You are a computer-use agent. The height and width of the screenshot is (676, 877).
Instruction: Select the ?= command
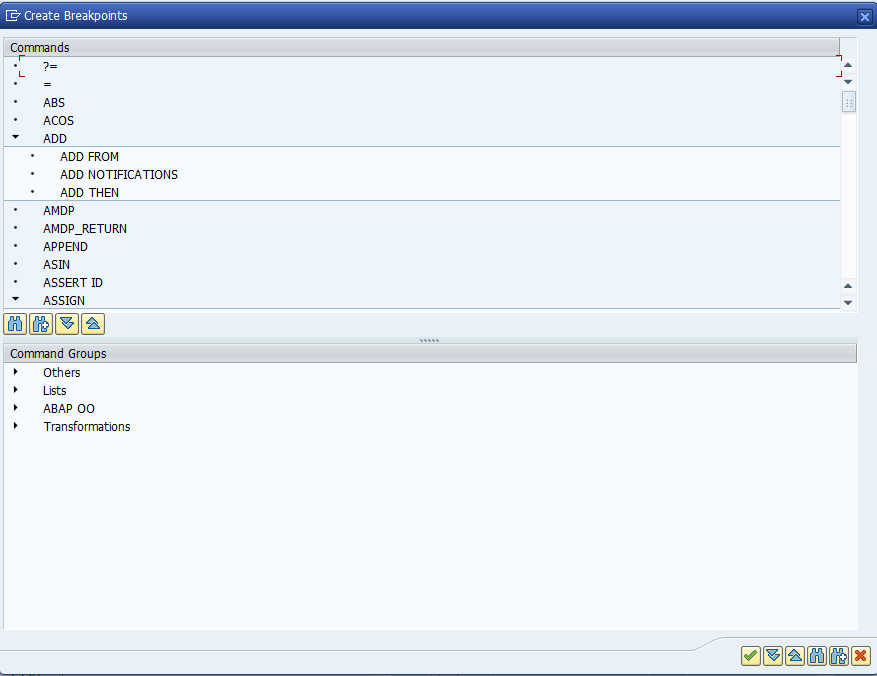click(x=50, y=66)
